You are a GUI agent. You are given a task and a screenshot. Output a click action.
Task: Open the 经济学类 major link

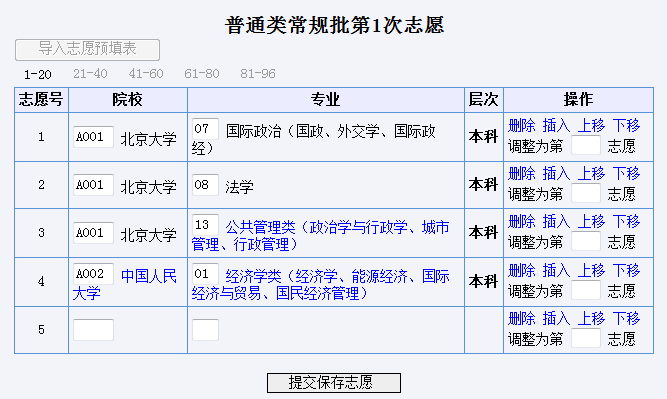click(x=320, y=285)
